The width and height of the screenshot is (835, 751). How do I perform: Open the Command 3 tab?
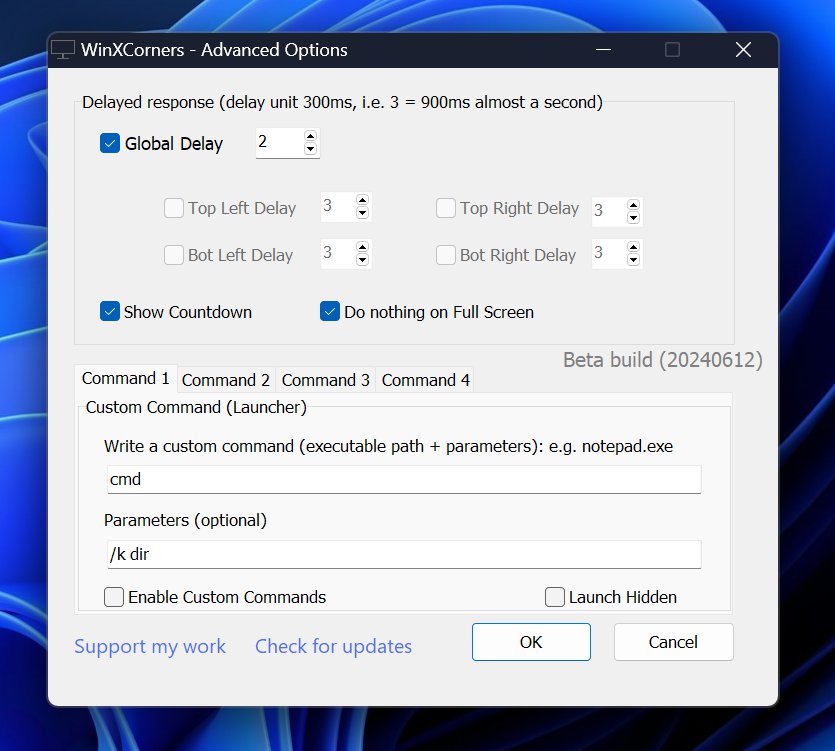coord(325,380)
